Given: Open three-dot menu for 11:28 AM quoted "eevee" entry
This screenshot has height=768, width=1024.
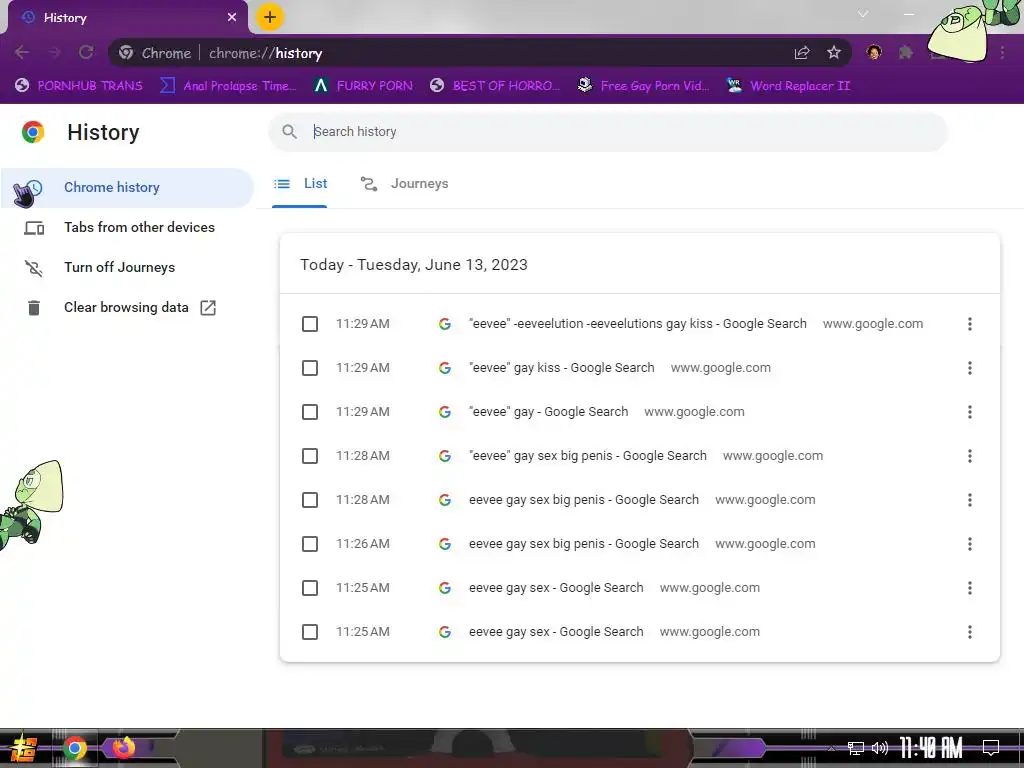Looking at the screenshot, I should [970, 456].
